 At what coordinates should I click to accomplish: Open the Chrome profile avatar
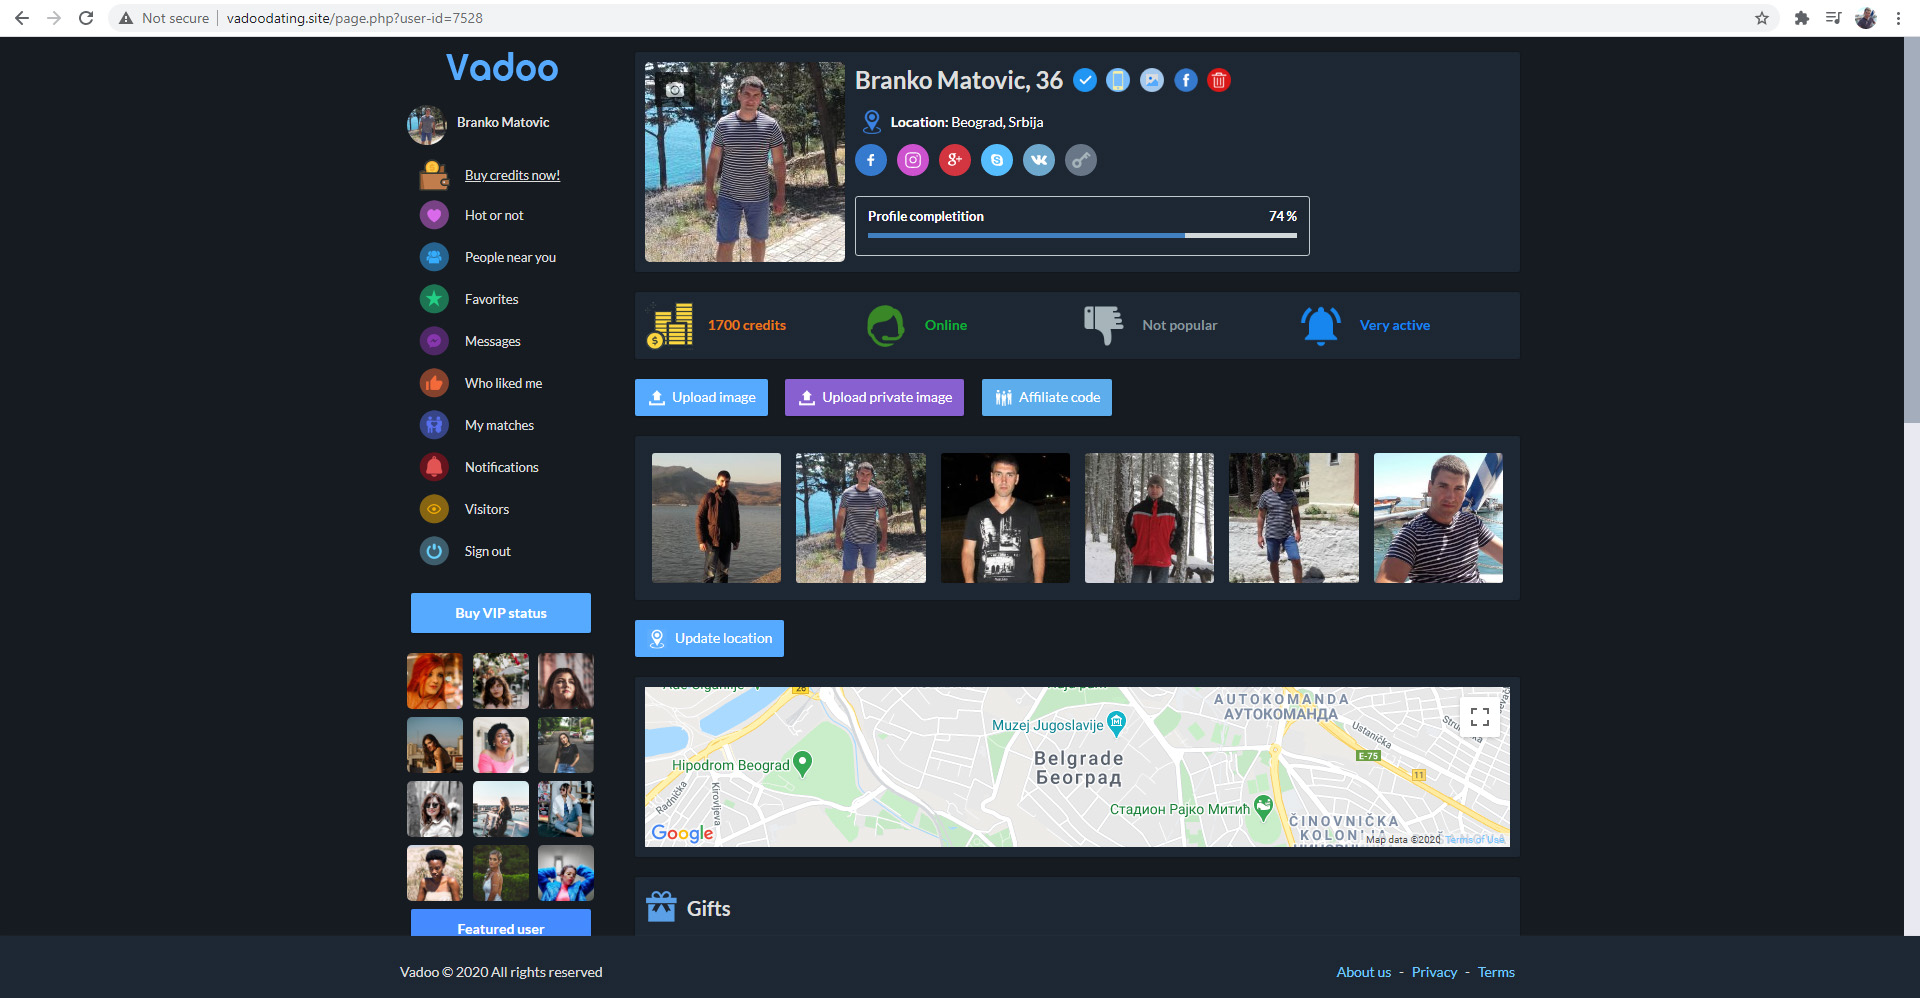[1866, 18]
